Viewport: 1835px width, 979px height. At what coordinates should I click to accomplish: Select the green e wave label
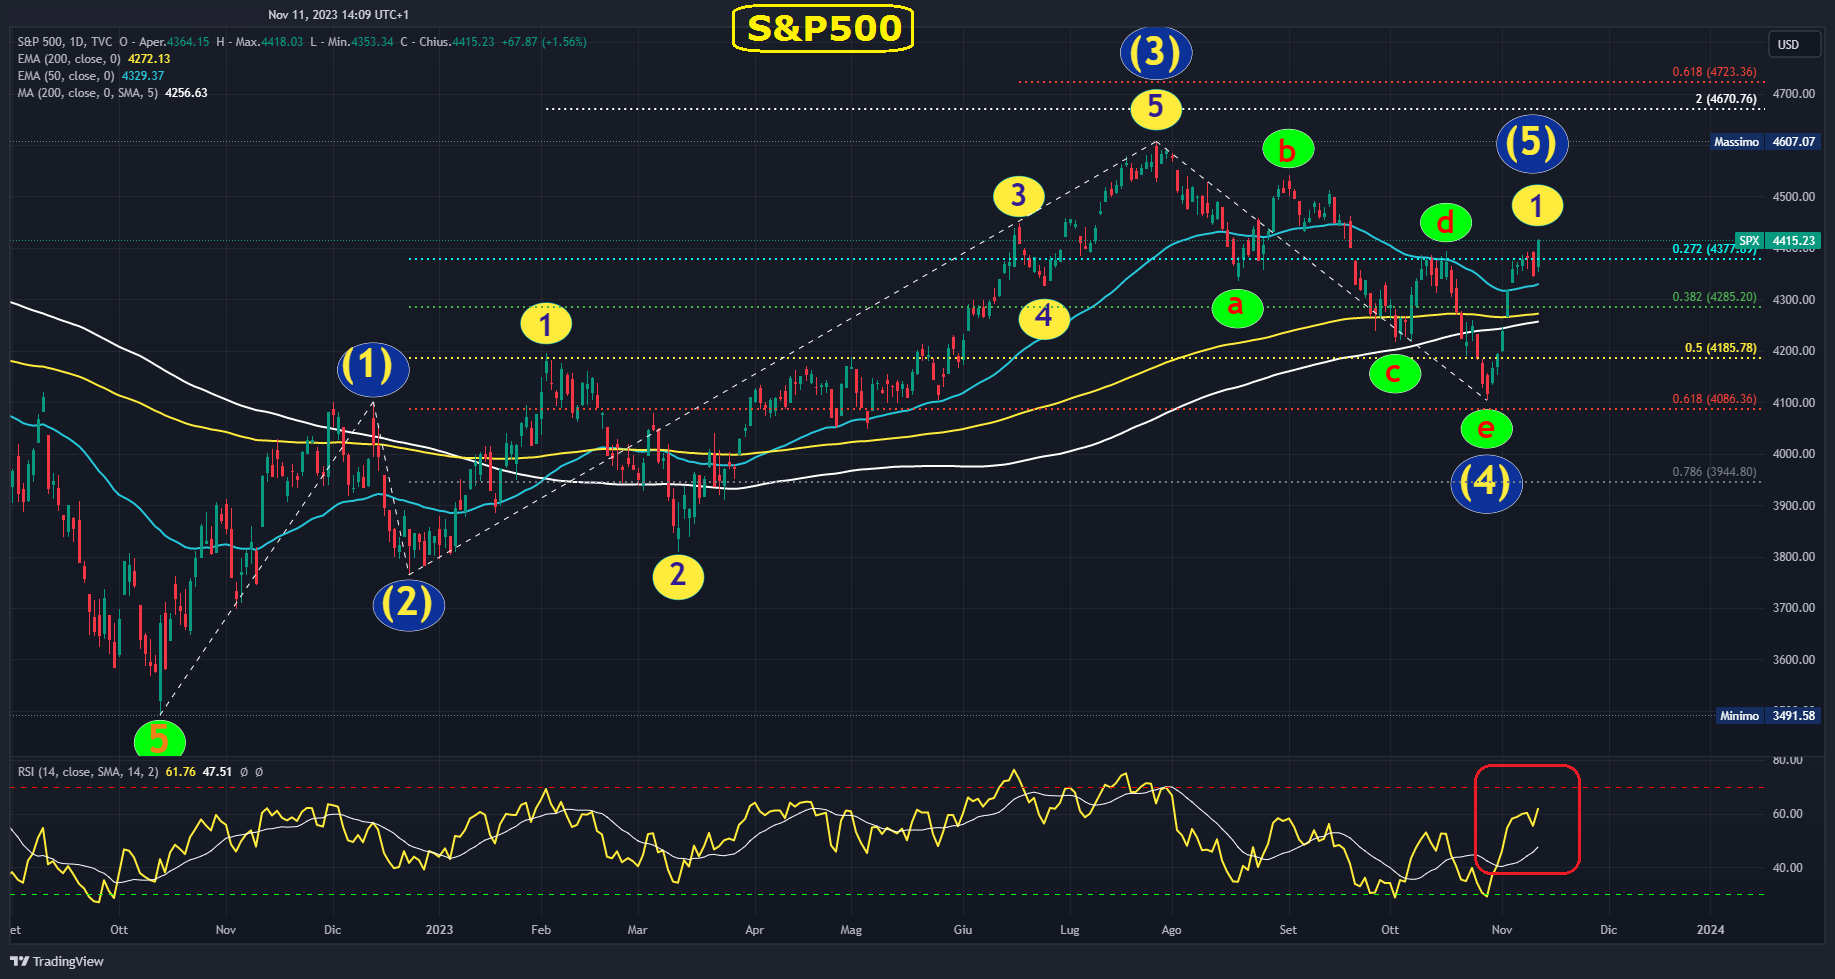(x=1486, y=429)
